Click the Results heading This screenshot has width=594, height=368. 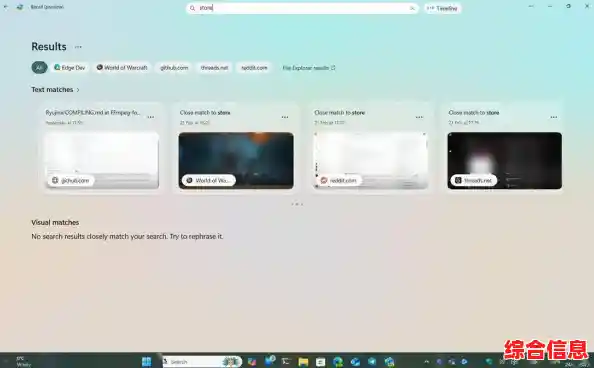49,47
